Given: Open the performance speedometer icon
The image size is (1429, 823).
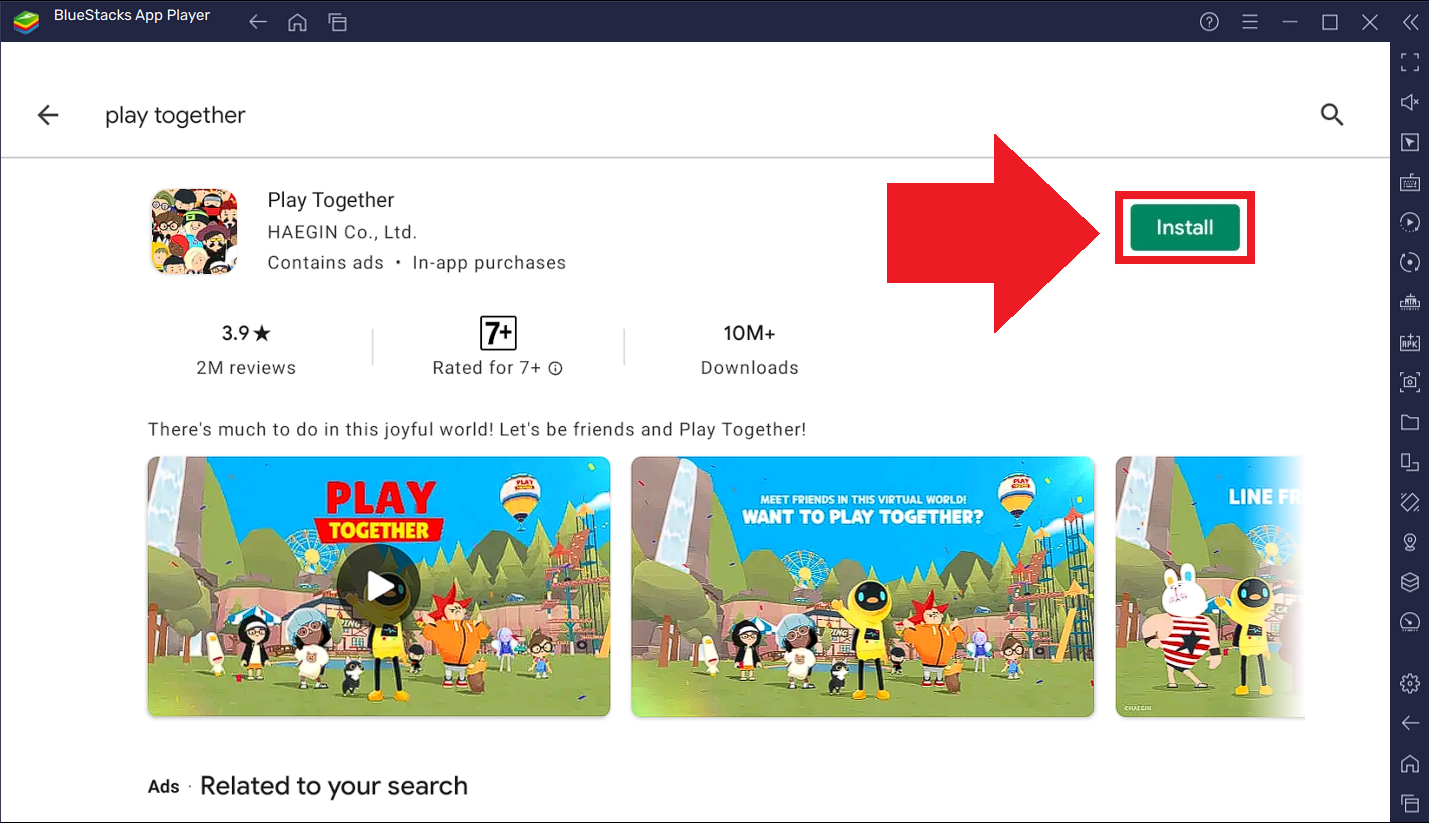Looking at the screenshot, I should pyautogui.click(x=1410, y=622).
